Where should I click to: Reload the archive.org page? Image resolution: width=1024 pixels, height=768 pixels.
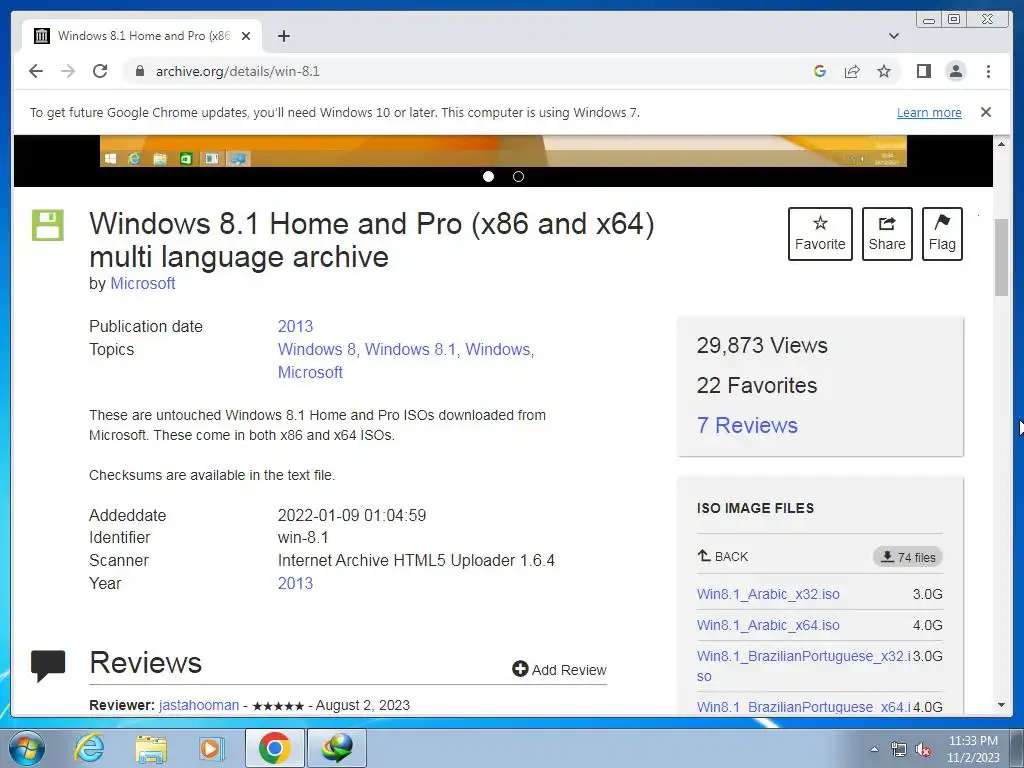click(x=100, y=71)
